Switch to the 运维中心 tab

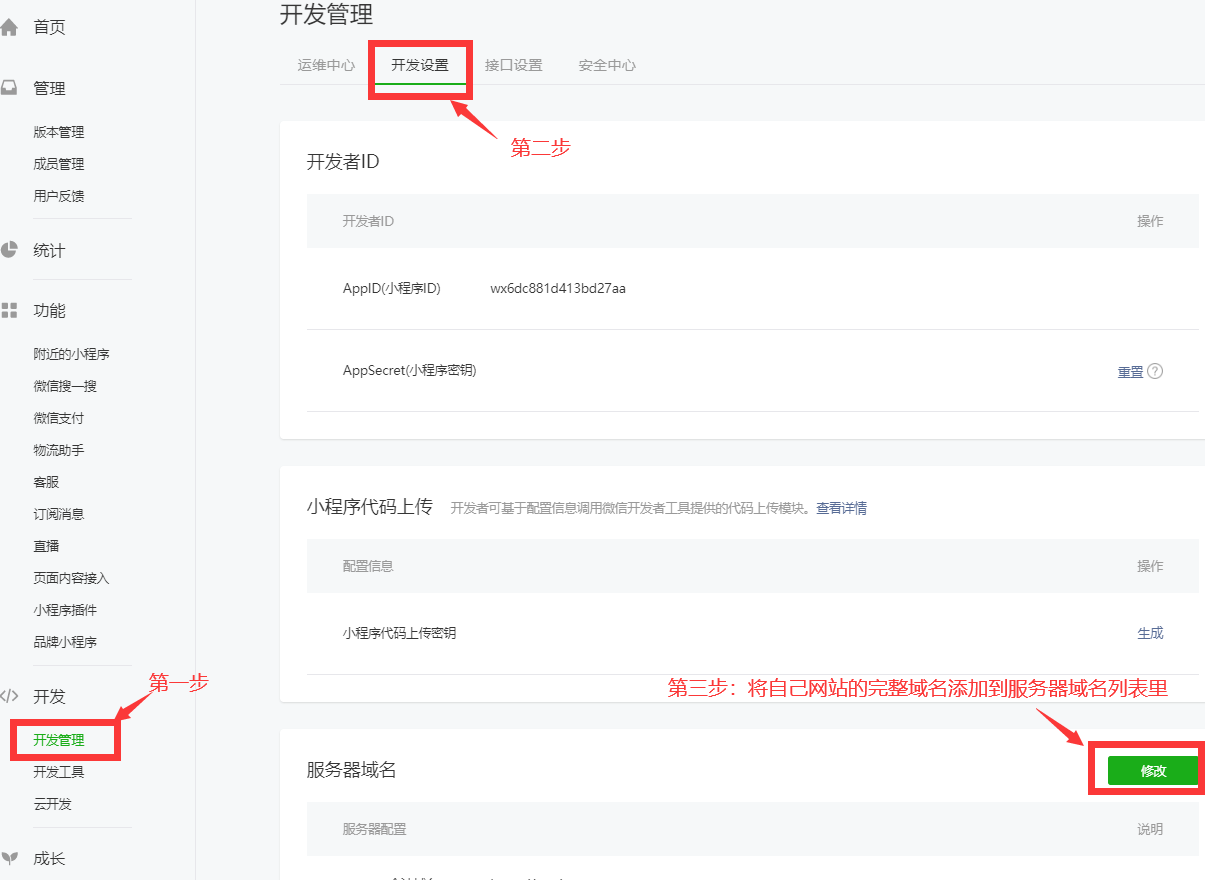[325, 65]
